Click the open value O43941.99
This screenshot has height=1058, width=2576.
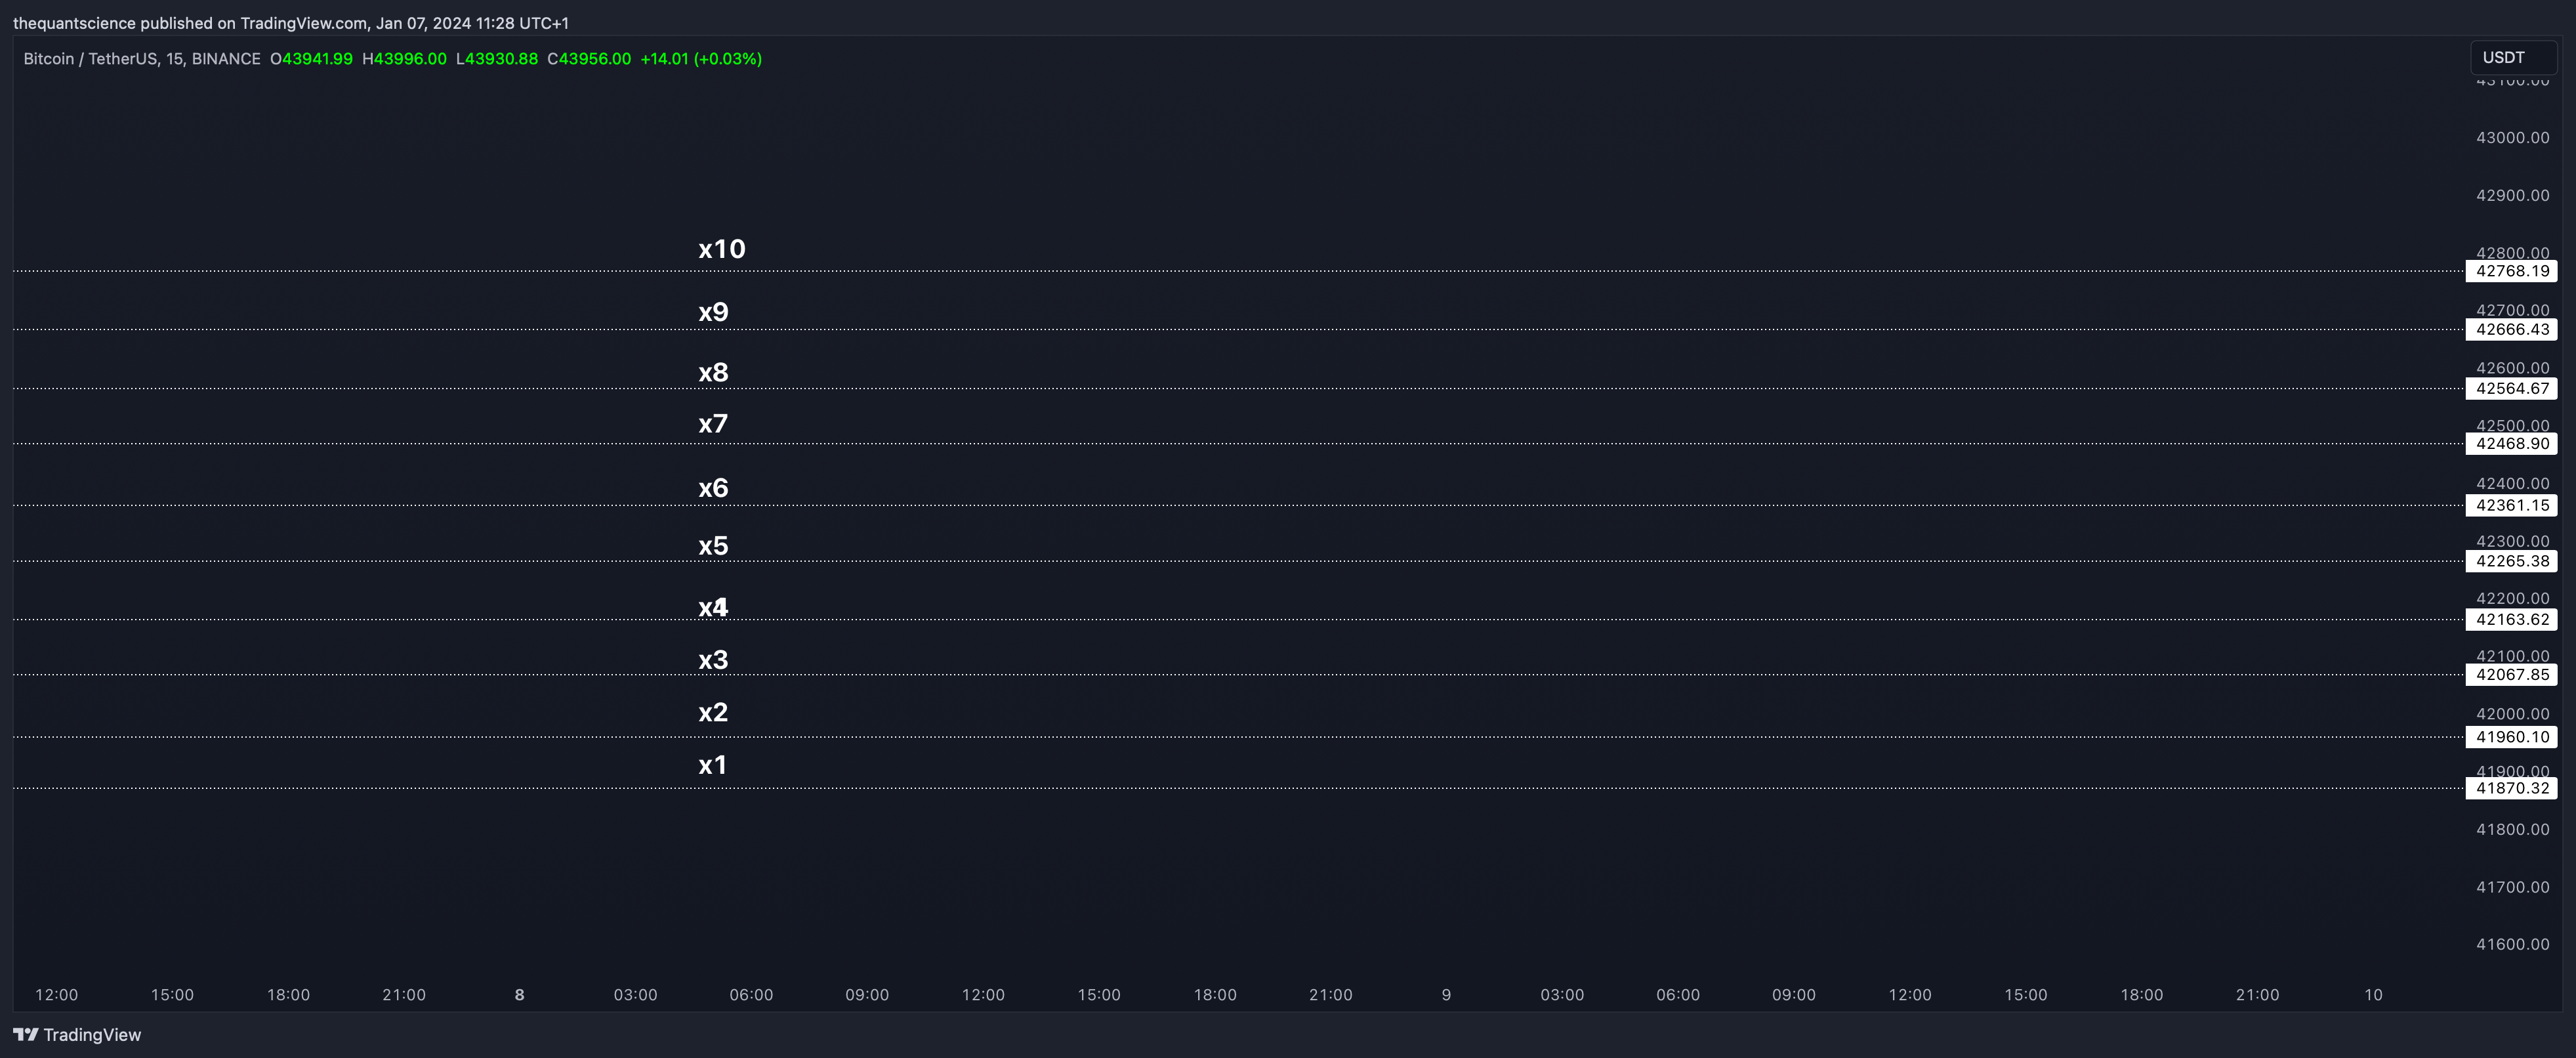coord(311,59)
